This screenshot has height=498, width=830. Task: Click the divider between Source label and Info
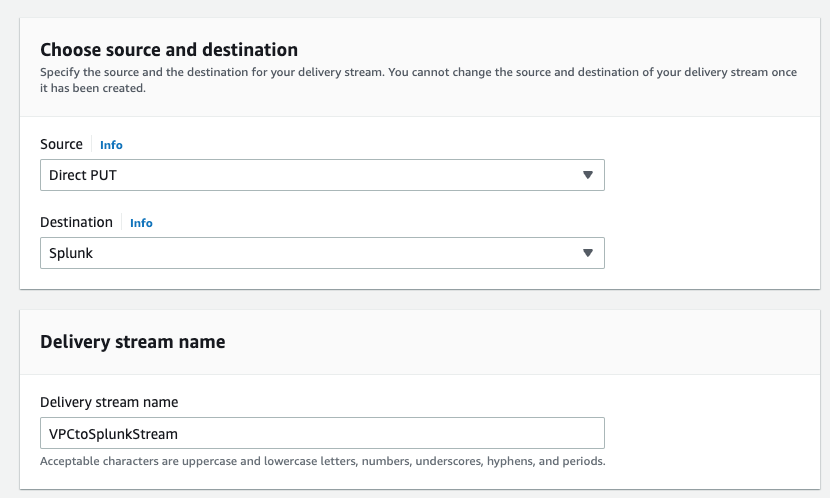pos(92,144)
